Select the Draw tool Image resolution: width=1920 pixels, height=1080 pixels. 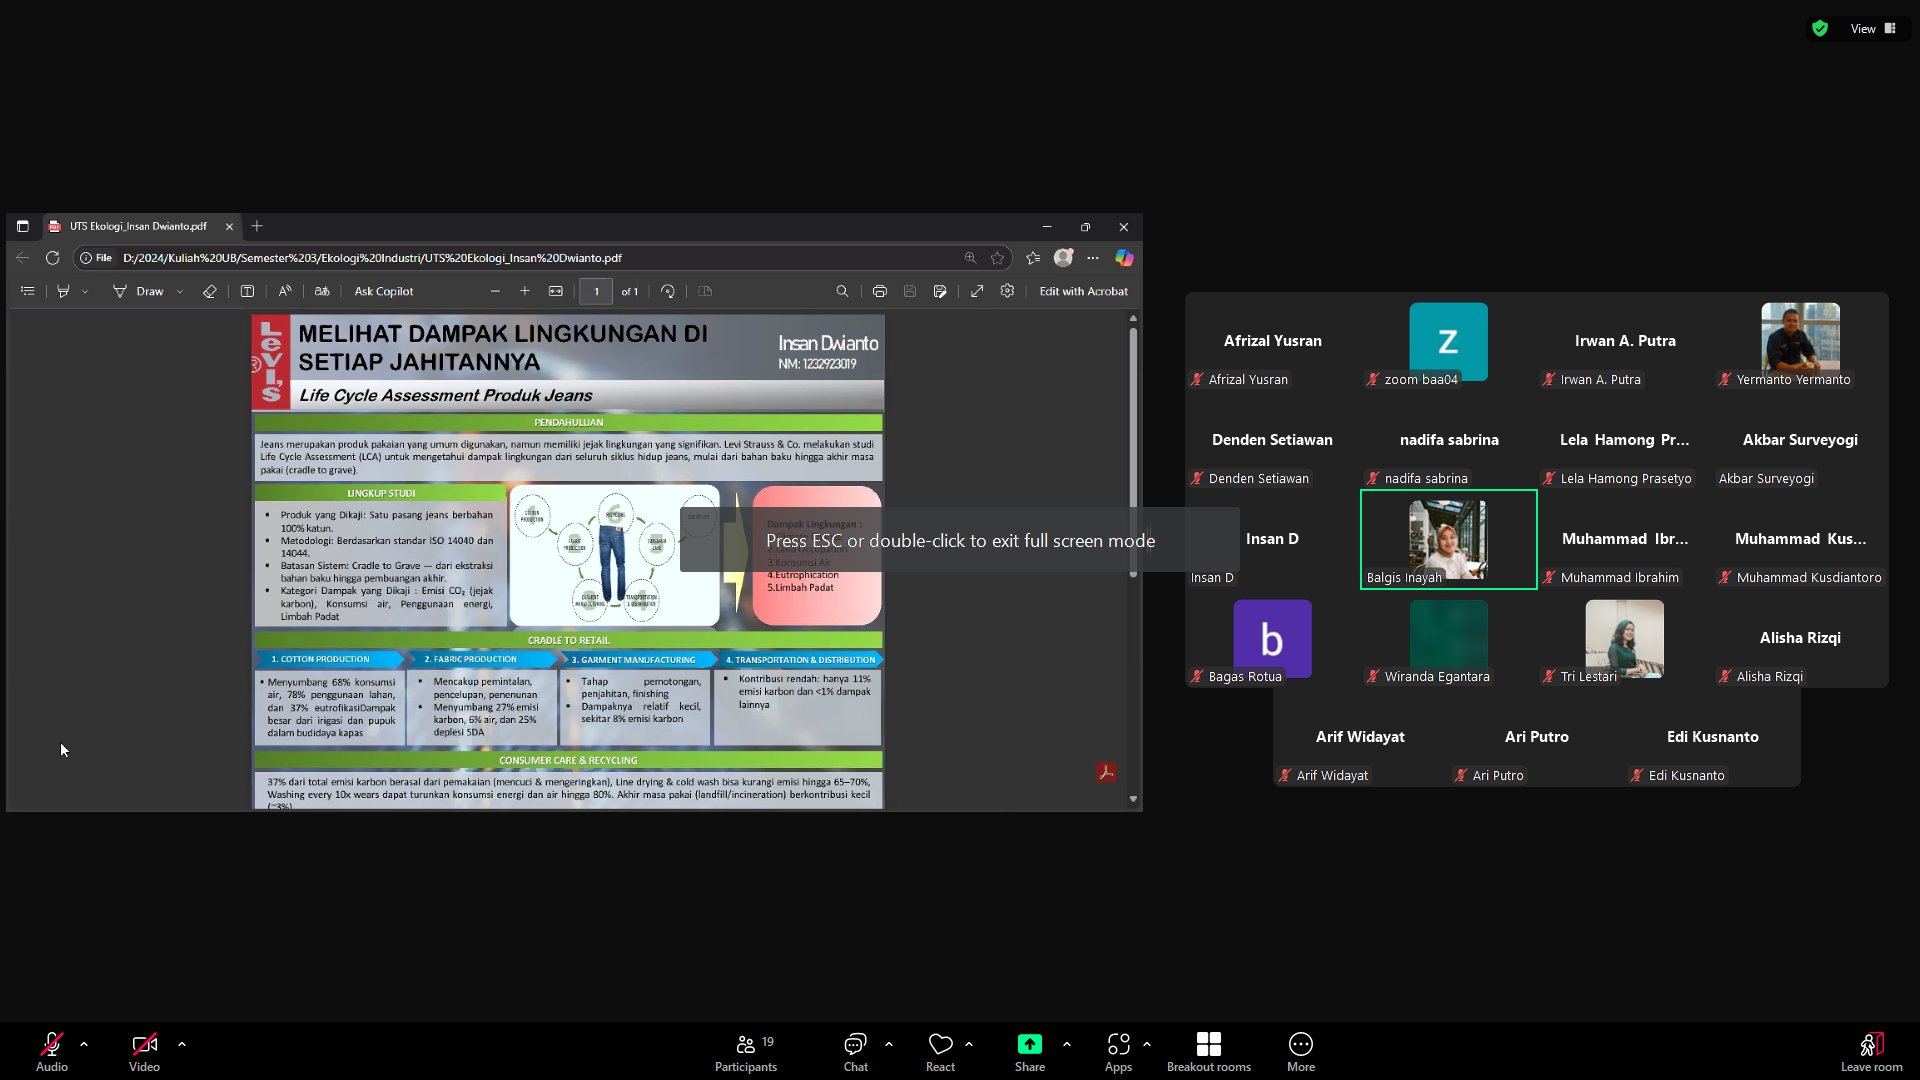tap(138, 292)
